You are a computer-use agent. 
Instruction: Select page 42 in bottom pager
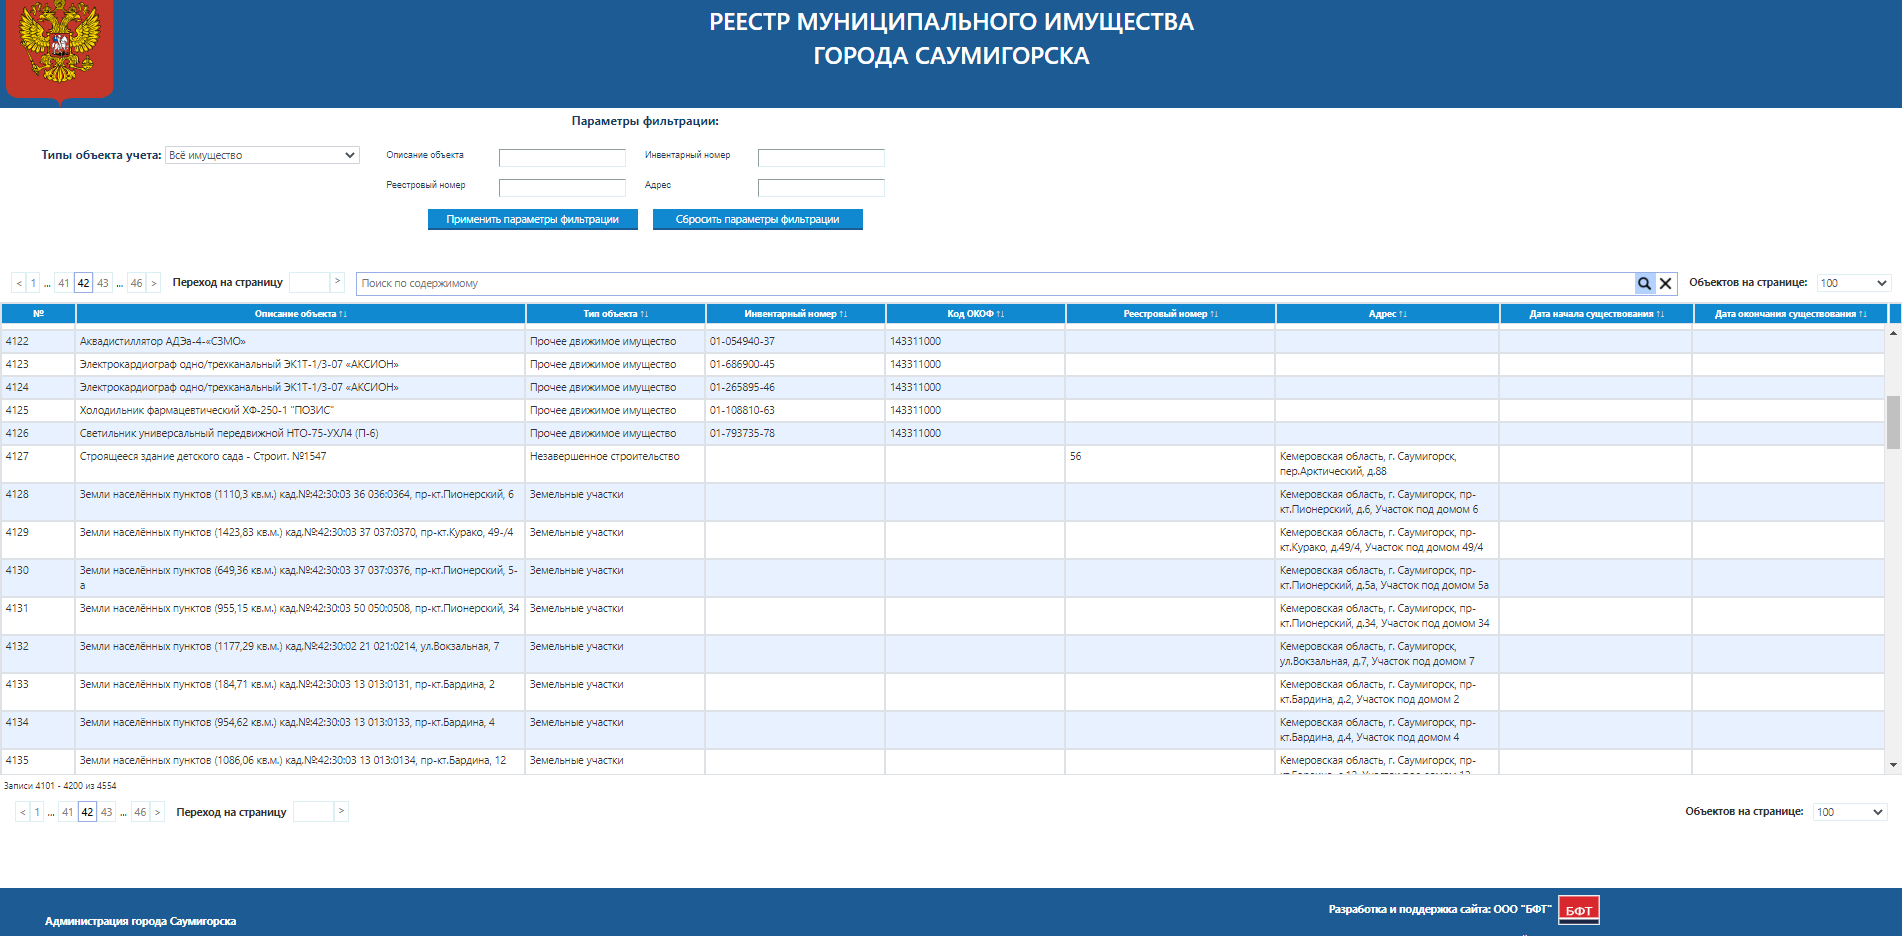[88, 812]
